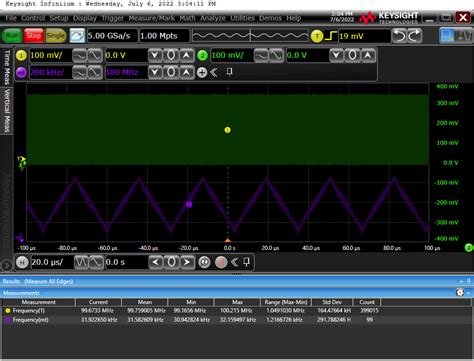Move channel 2 offset down arrow
This screenshot has width=474, height=361.
click(336, 55)
